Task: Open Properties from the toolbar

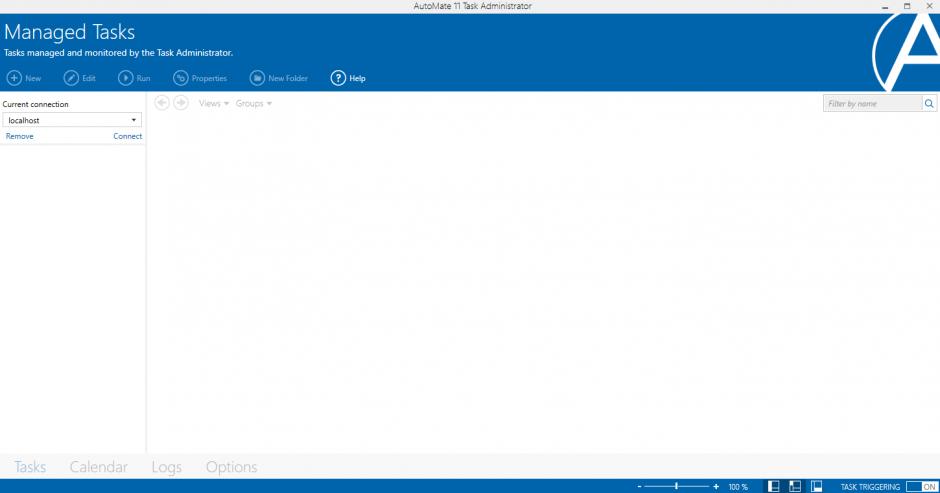Action: [200, 78]
